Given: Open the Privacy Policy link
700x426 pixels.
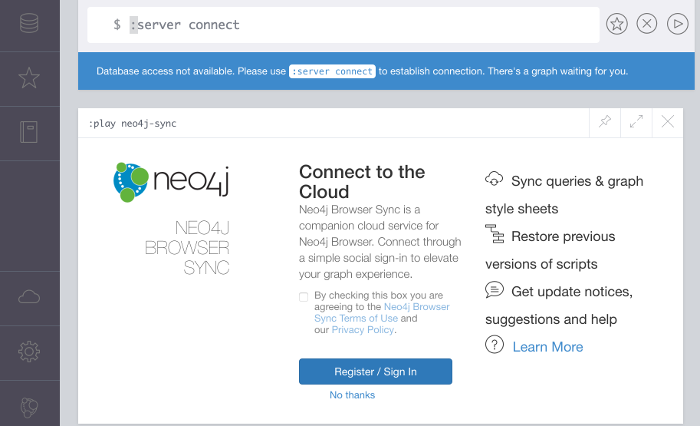Looking at the screenshot, I should click(x=362, y=330).
